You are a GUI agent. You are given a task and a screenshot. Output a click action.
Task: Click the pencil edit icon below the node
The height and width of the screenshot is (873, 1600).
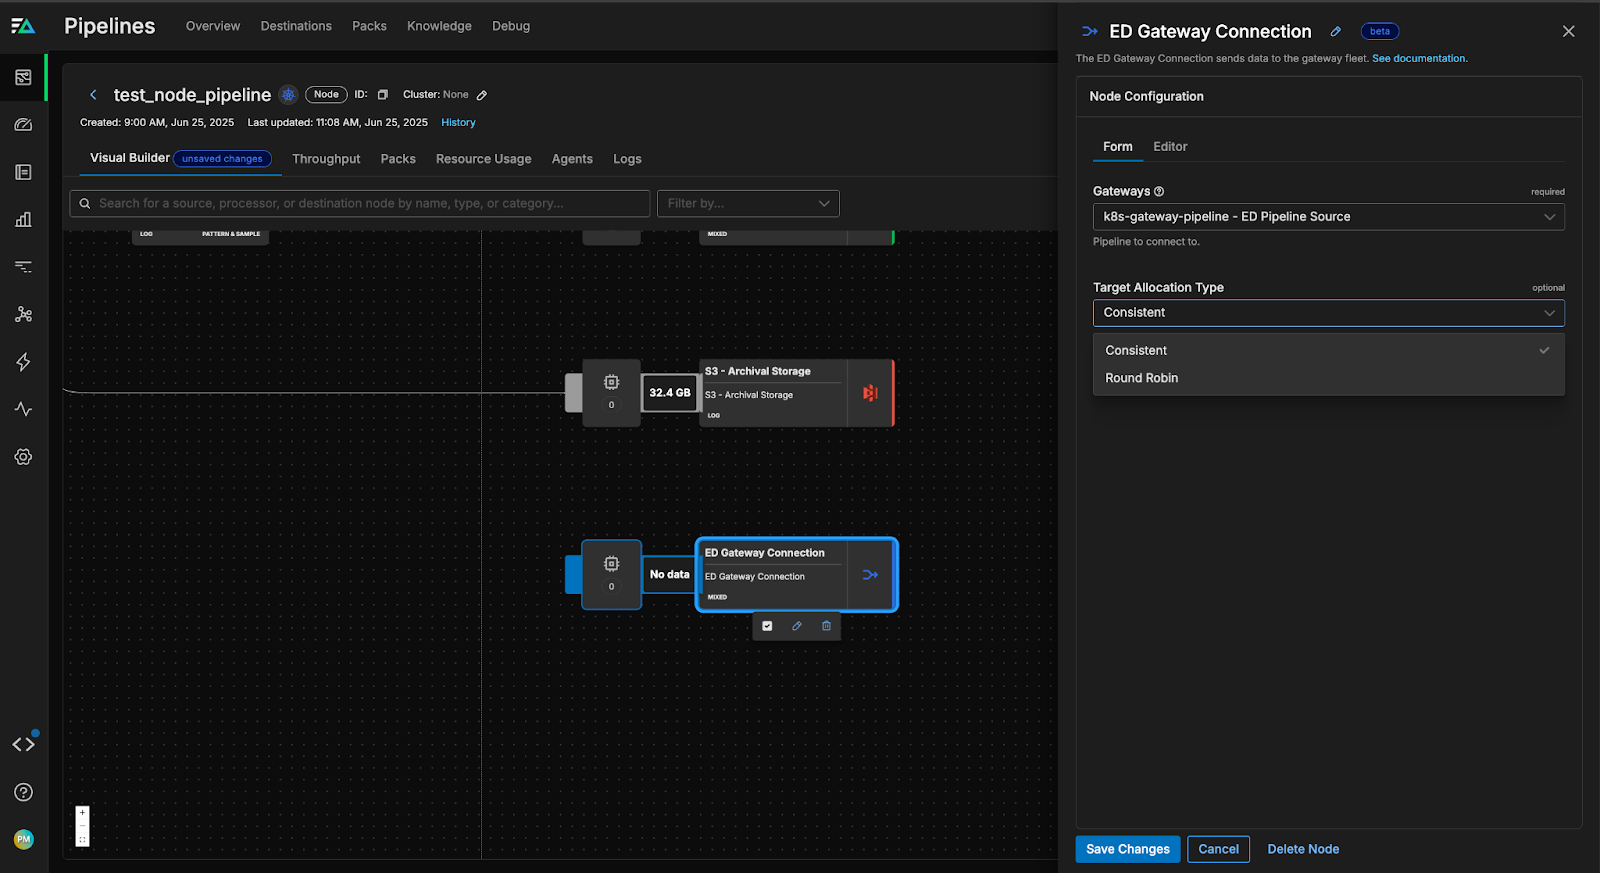click(x=797, y=626)
